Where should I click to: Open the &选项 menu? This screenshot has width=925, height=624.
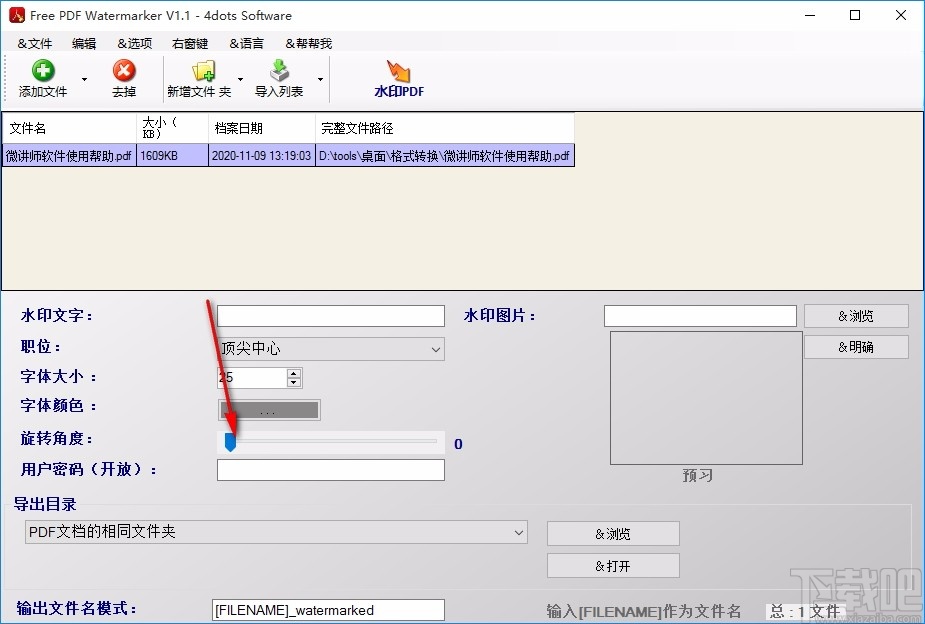[x=135, y=44]
